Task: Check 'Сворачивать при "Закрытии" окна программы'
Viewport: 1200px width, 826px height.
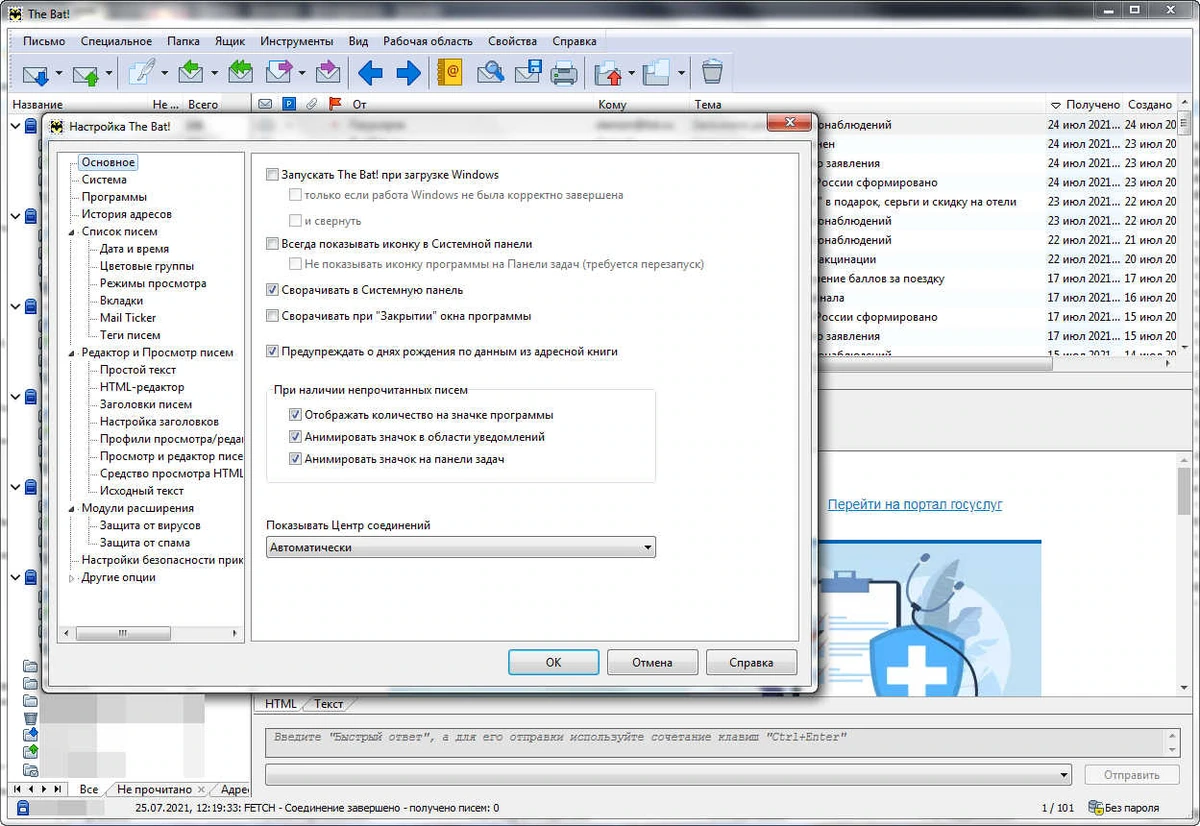Action: 273,316
